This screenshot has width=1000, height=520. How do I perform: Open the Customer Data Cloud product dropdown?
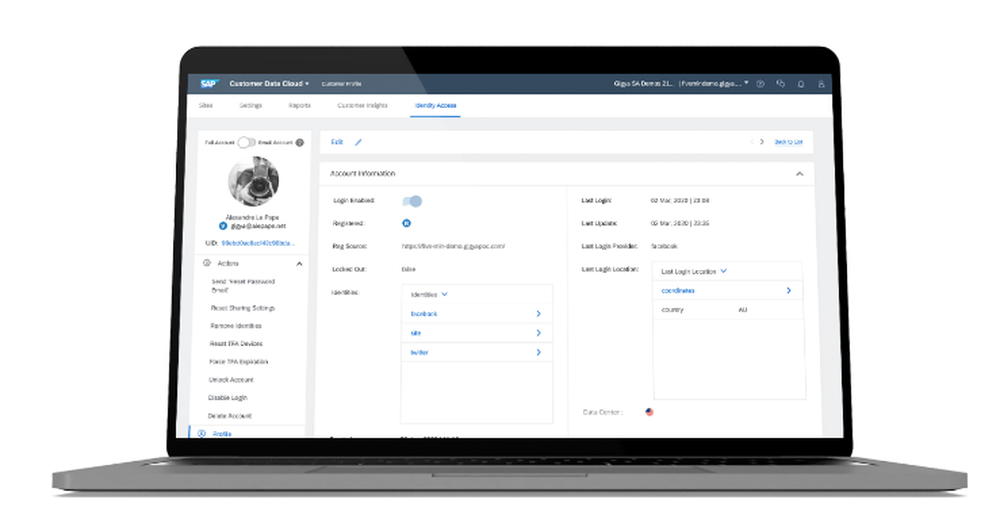tap(269, 84)
